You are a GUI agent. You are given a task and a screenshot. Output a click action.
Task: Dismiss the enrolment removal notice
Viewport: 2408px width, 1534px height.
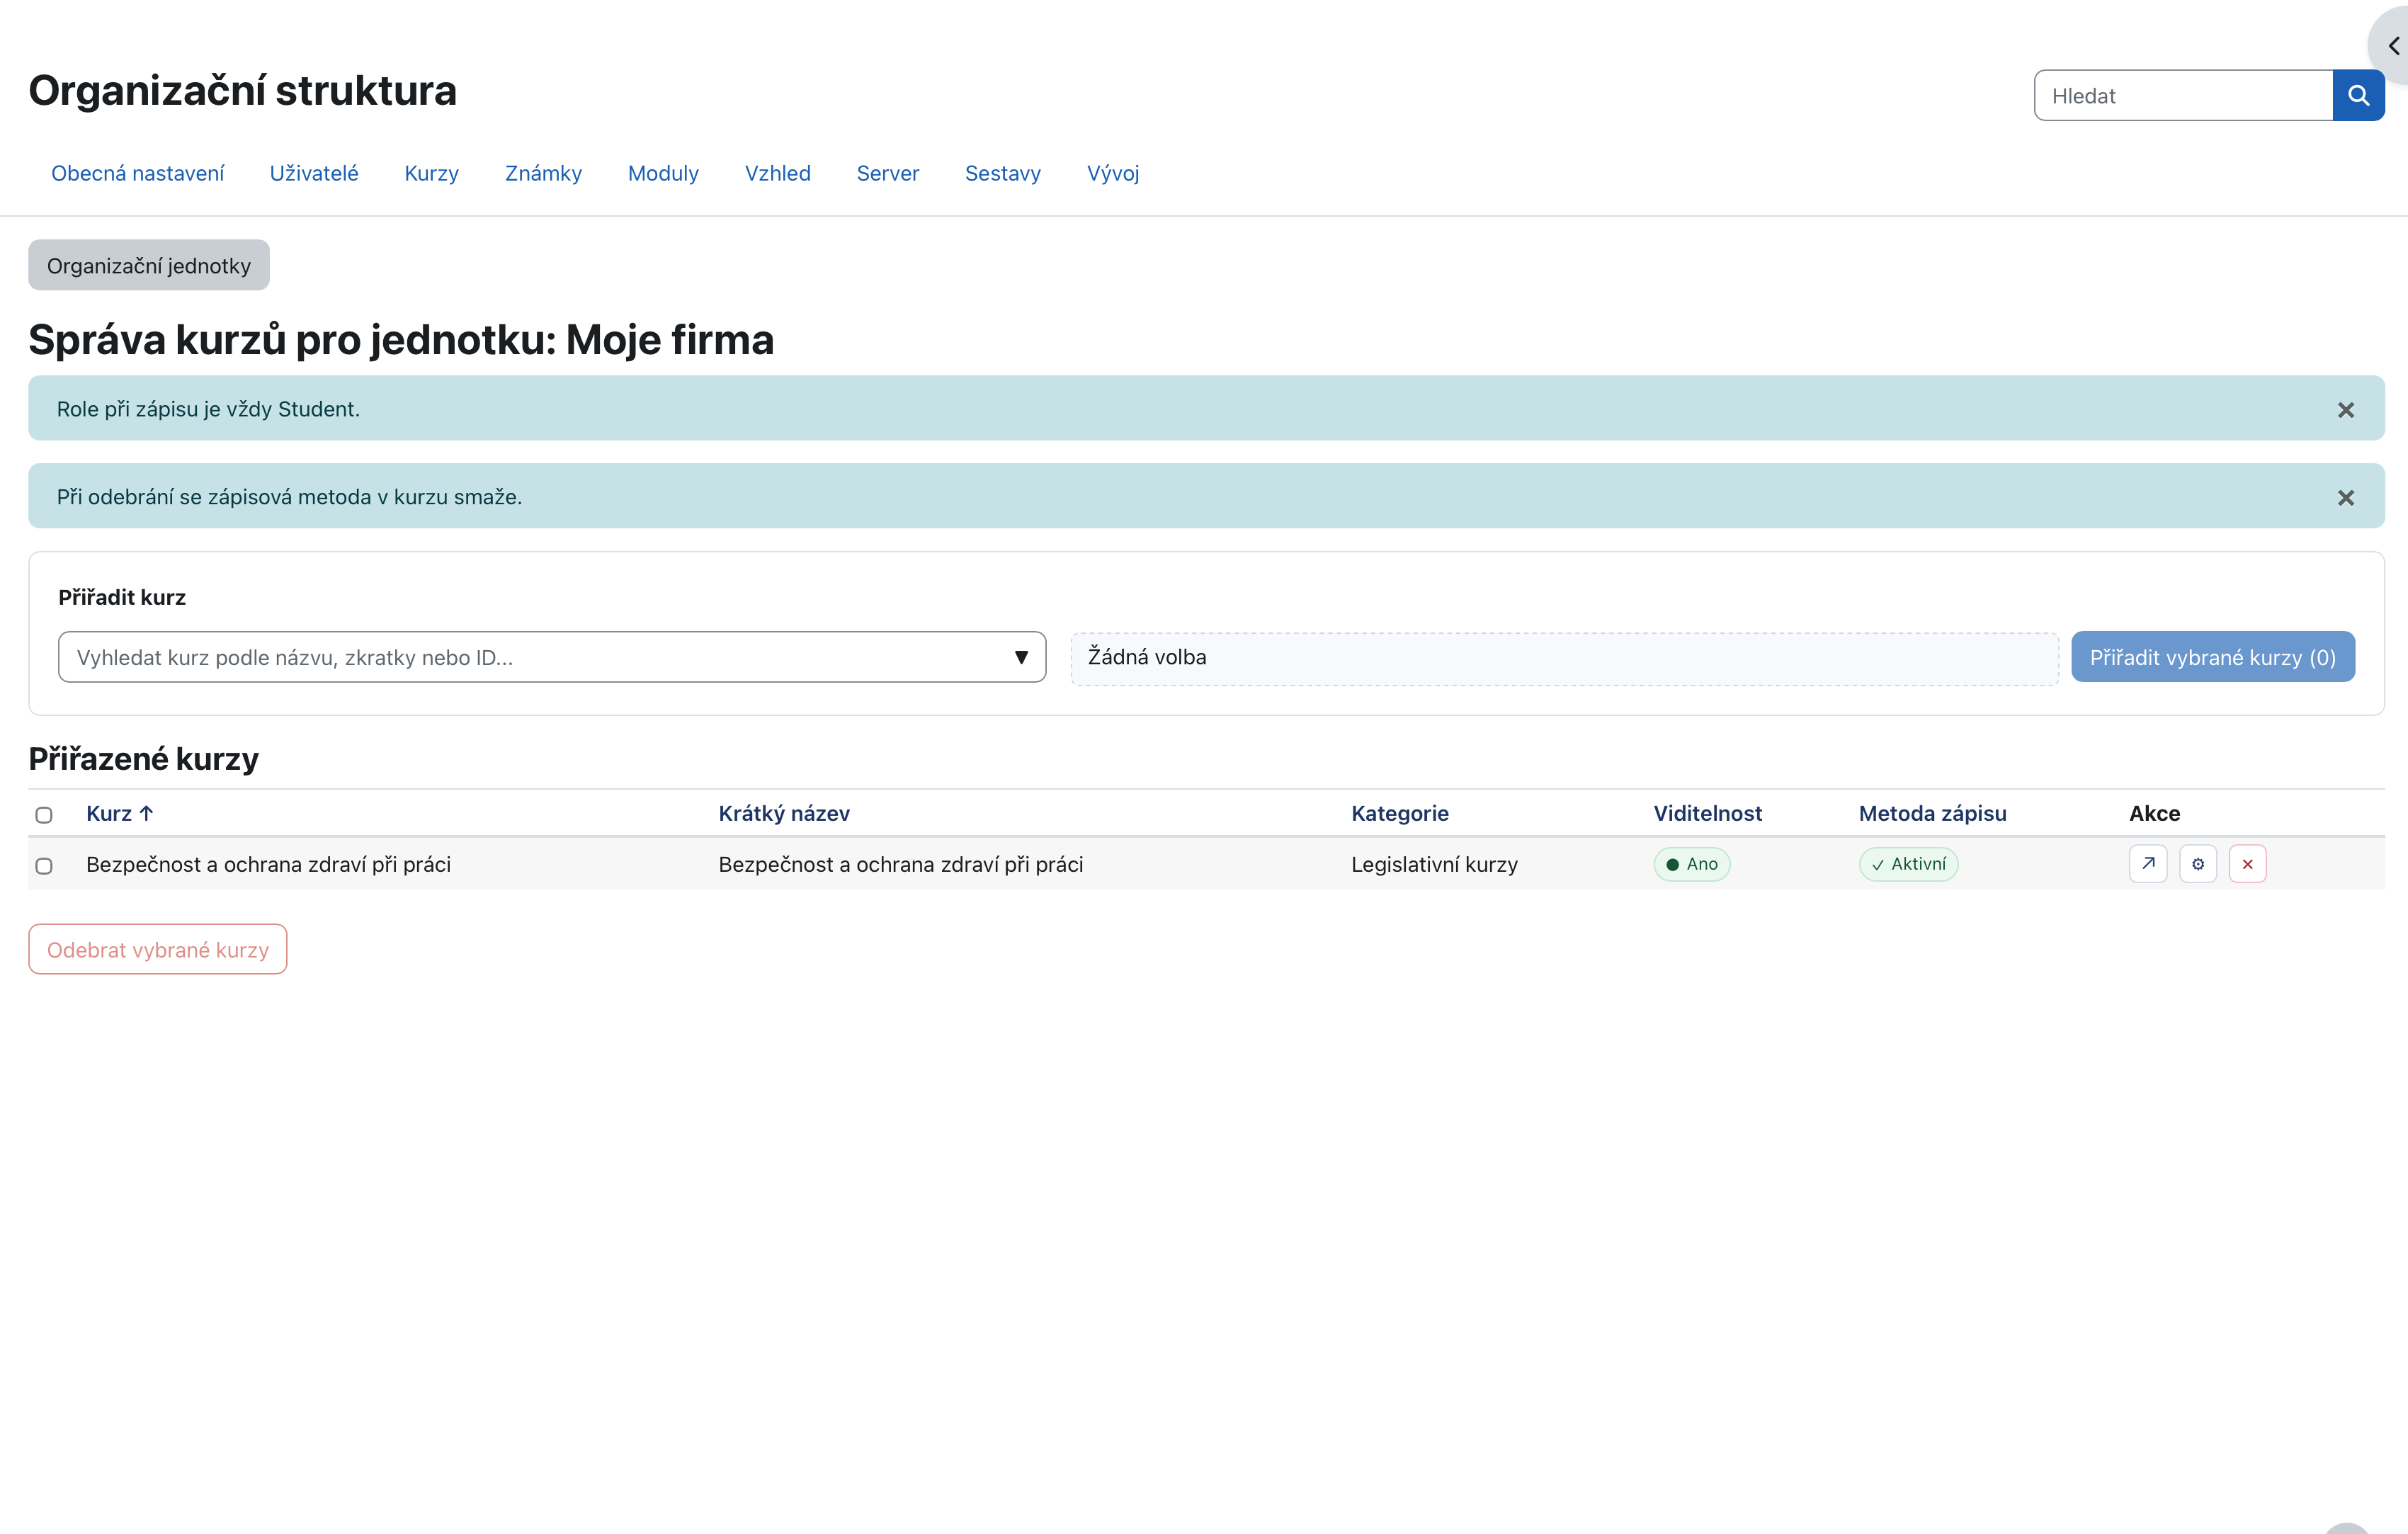coord(2346,498)
